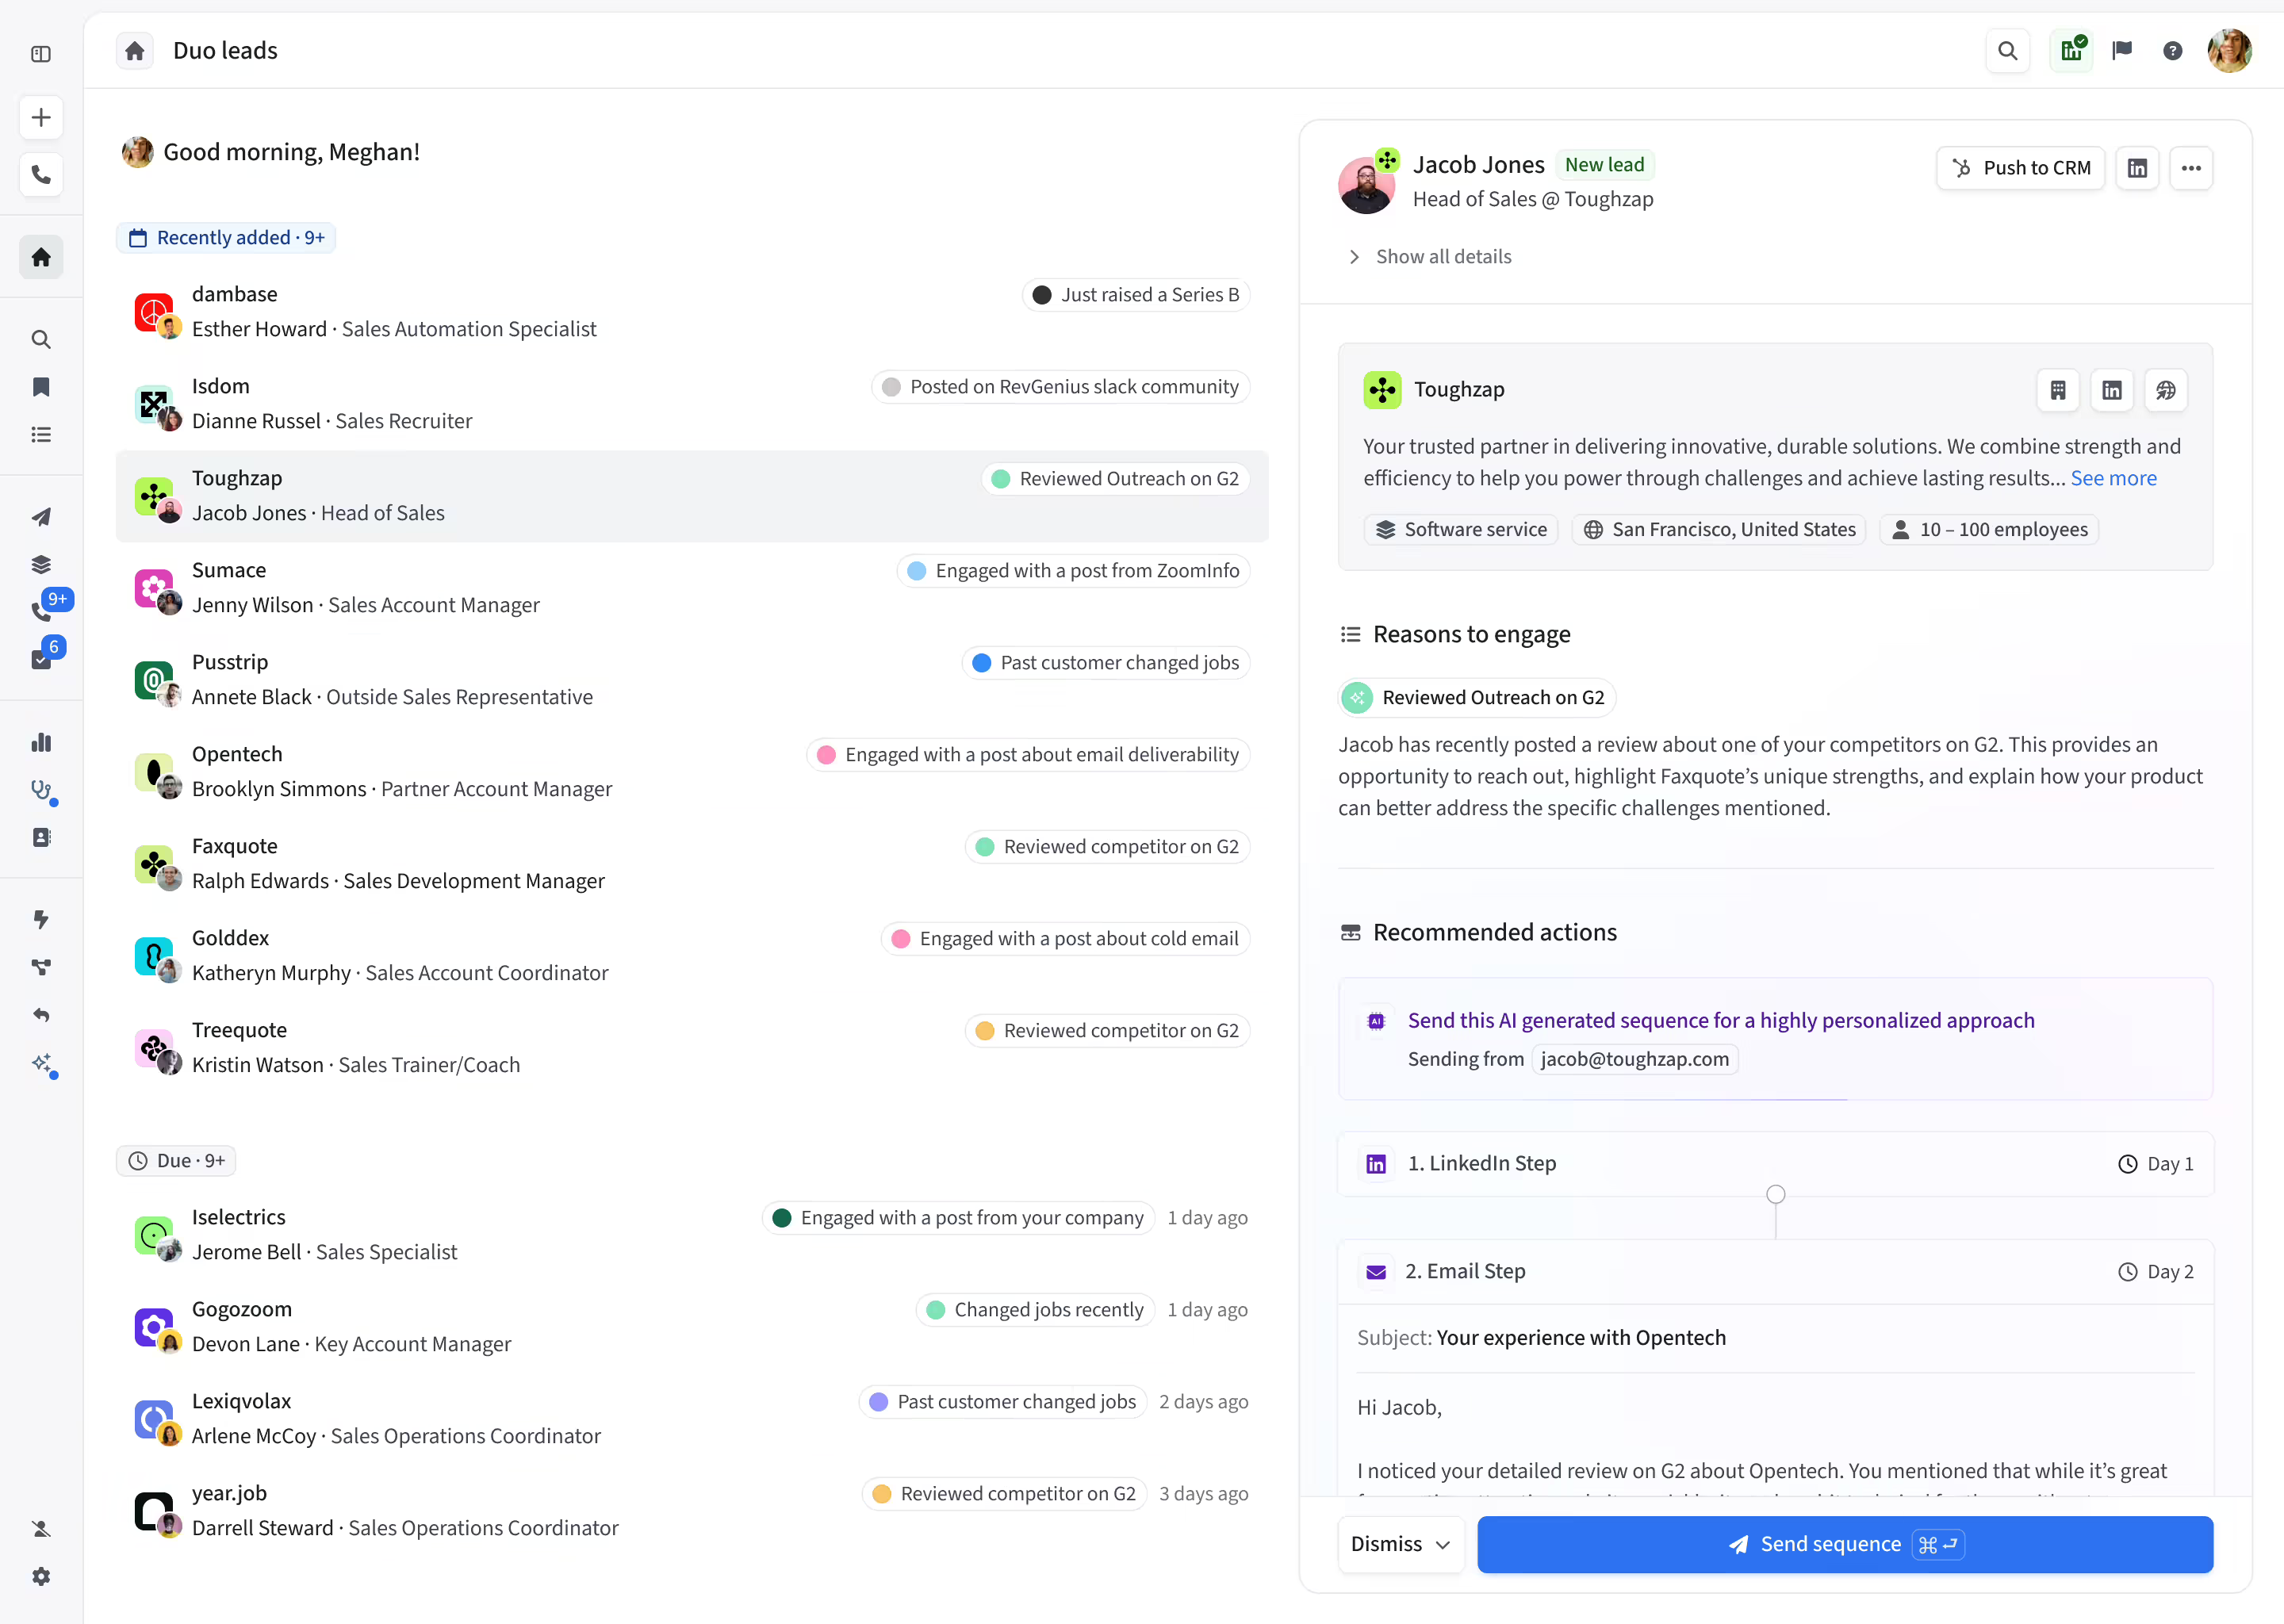Open search from the left sidebar
Image resolution: width=2284 pixels, height=1624 pixels.
(41, 340)
